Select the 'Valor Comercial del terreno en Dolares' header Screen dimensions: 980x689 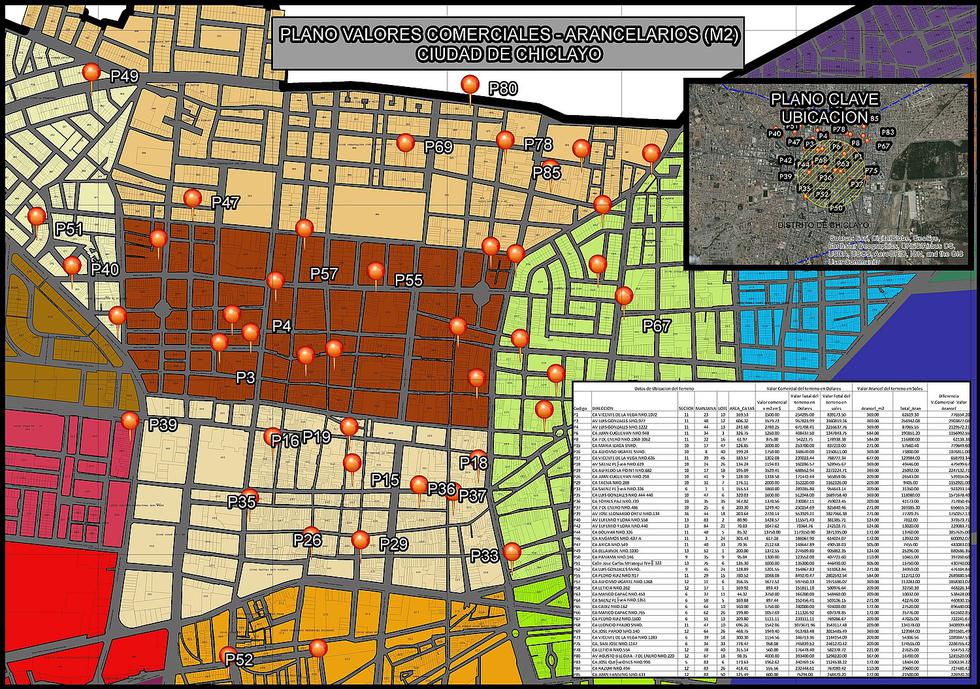click(x=804, y=388)
